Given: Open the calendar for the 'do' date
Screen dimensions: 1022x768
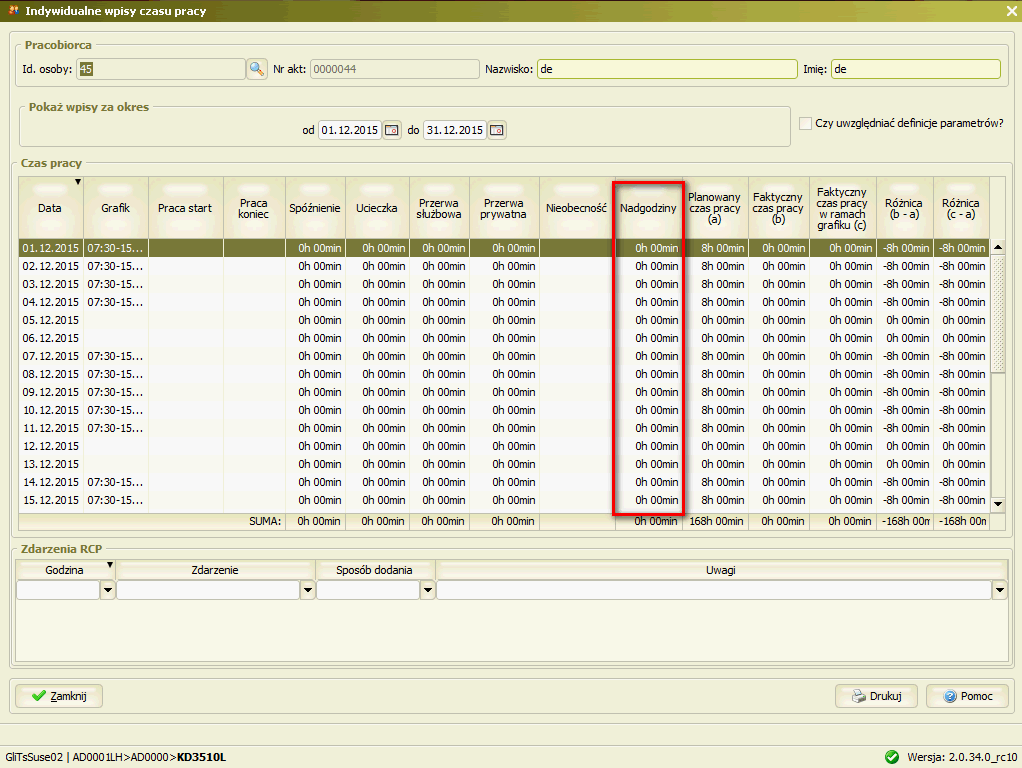Looking at the screenshot, I should (x=497, y=130).
